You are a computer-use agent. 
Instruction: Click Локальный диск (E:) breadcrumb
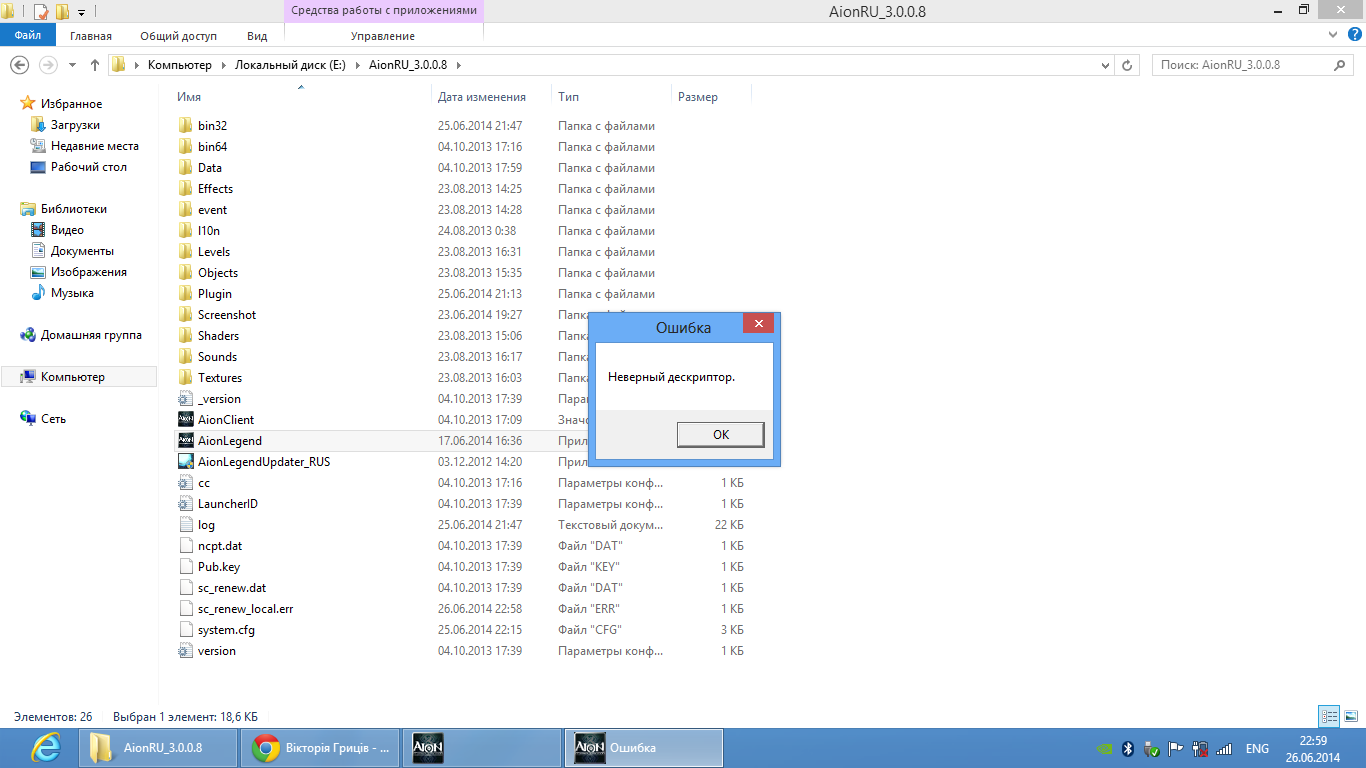pos(290,65)
